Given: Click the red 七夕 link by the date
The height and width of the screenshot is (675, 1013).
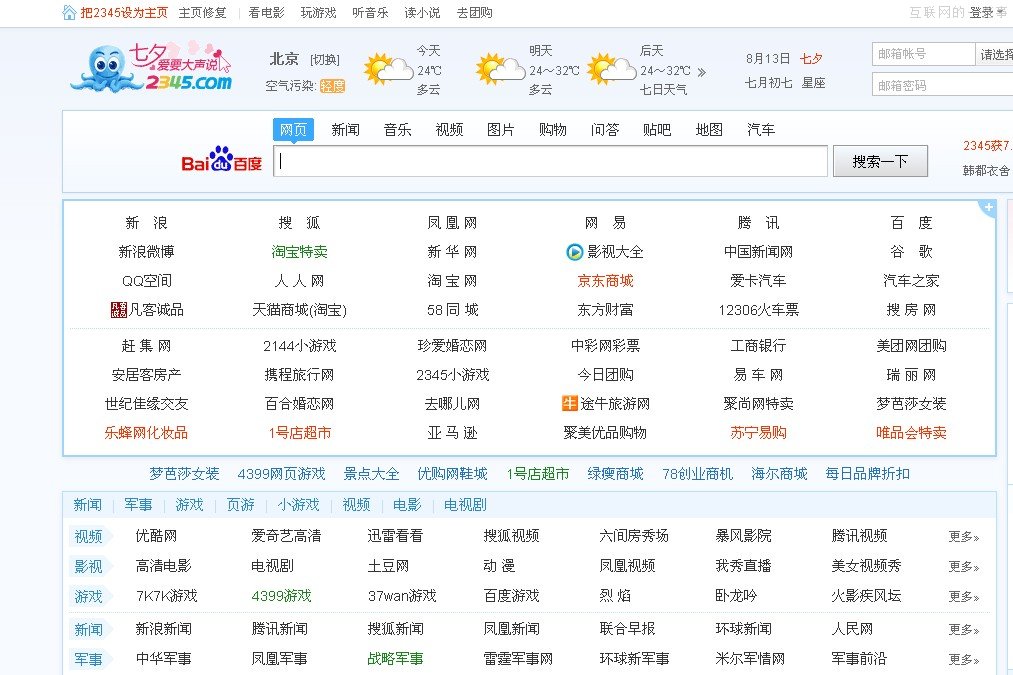Looking at the screenshot, I should click(811, 59).
